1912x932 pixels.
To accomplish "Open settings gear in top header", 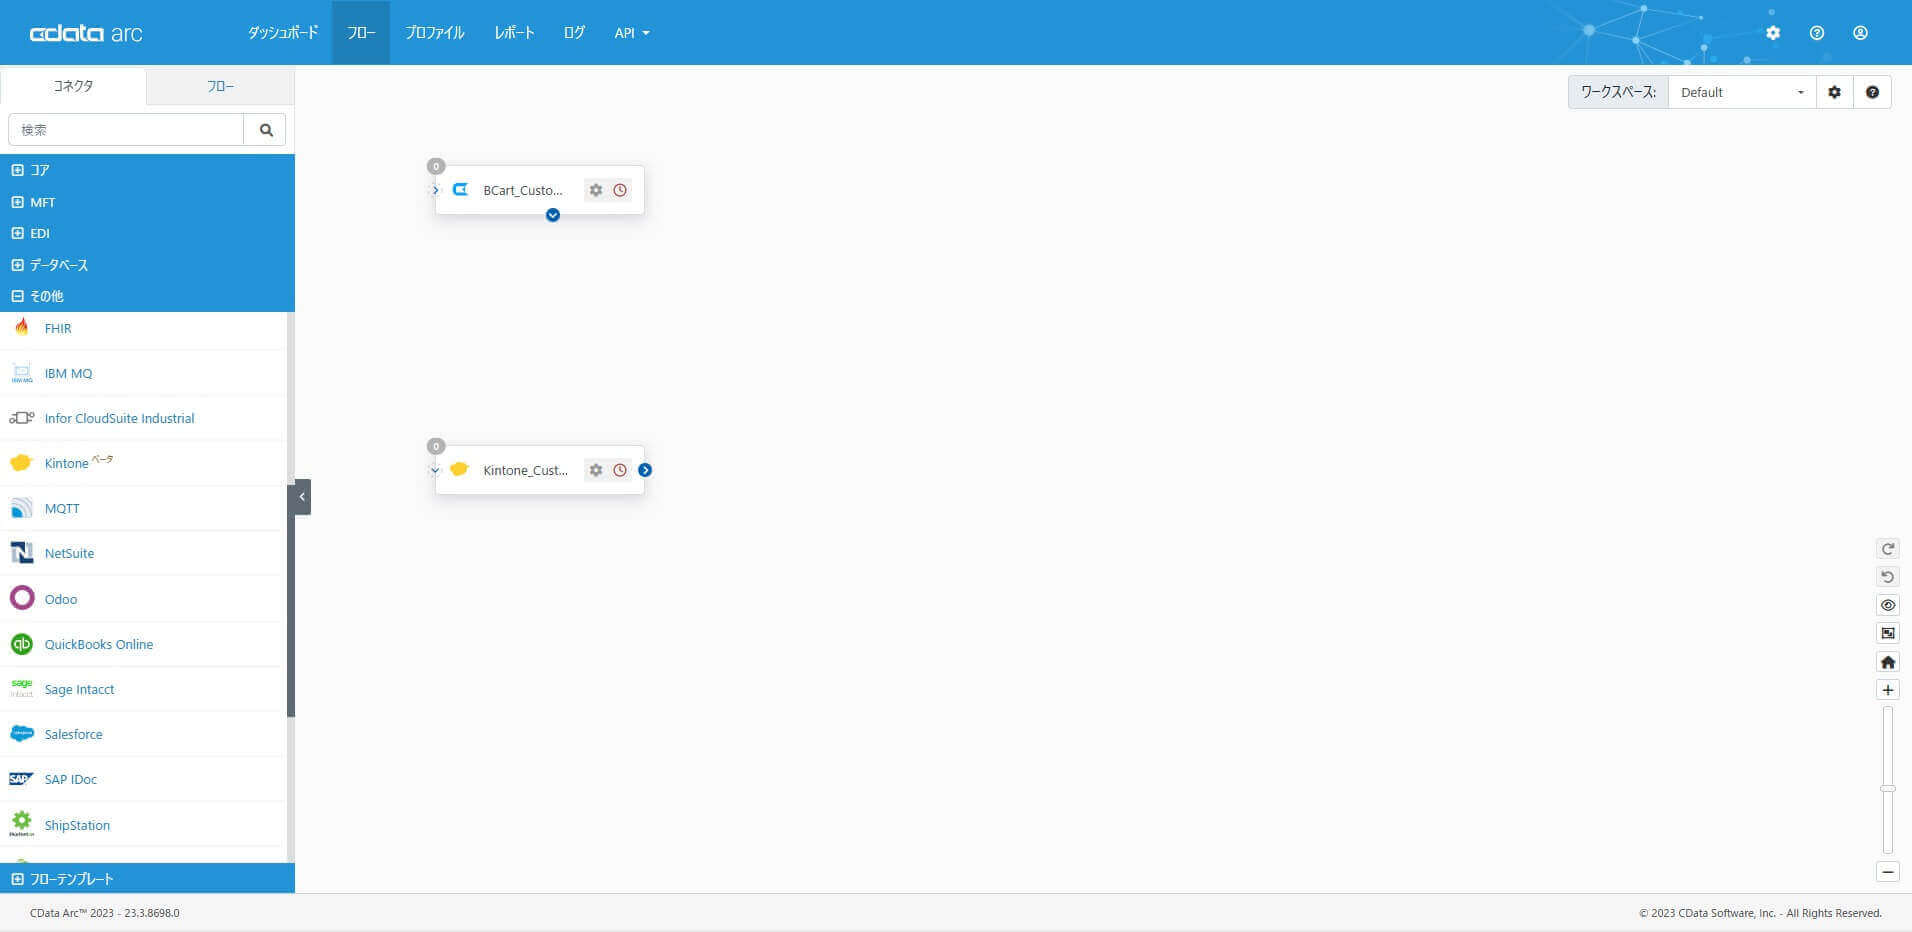I will (x=1773, y=33).
